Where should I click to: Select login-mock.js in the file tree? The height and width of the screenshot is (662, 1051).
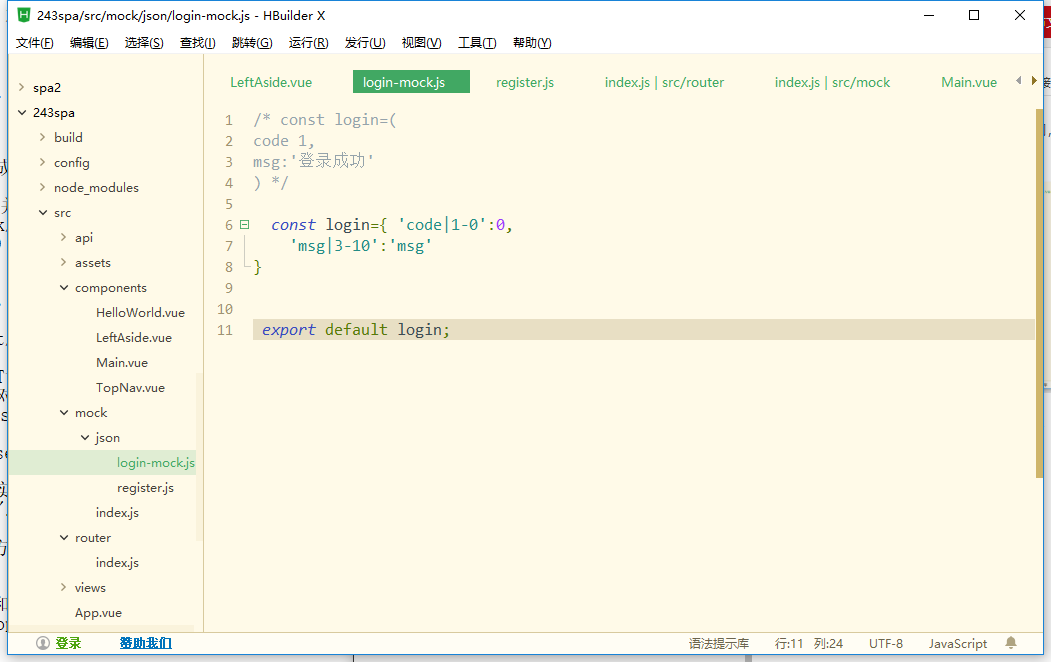pyautogui.click(x=156, y=463)
